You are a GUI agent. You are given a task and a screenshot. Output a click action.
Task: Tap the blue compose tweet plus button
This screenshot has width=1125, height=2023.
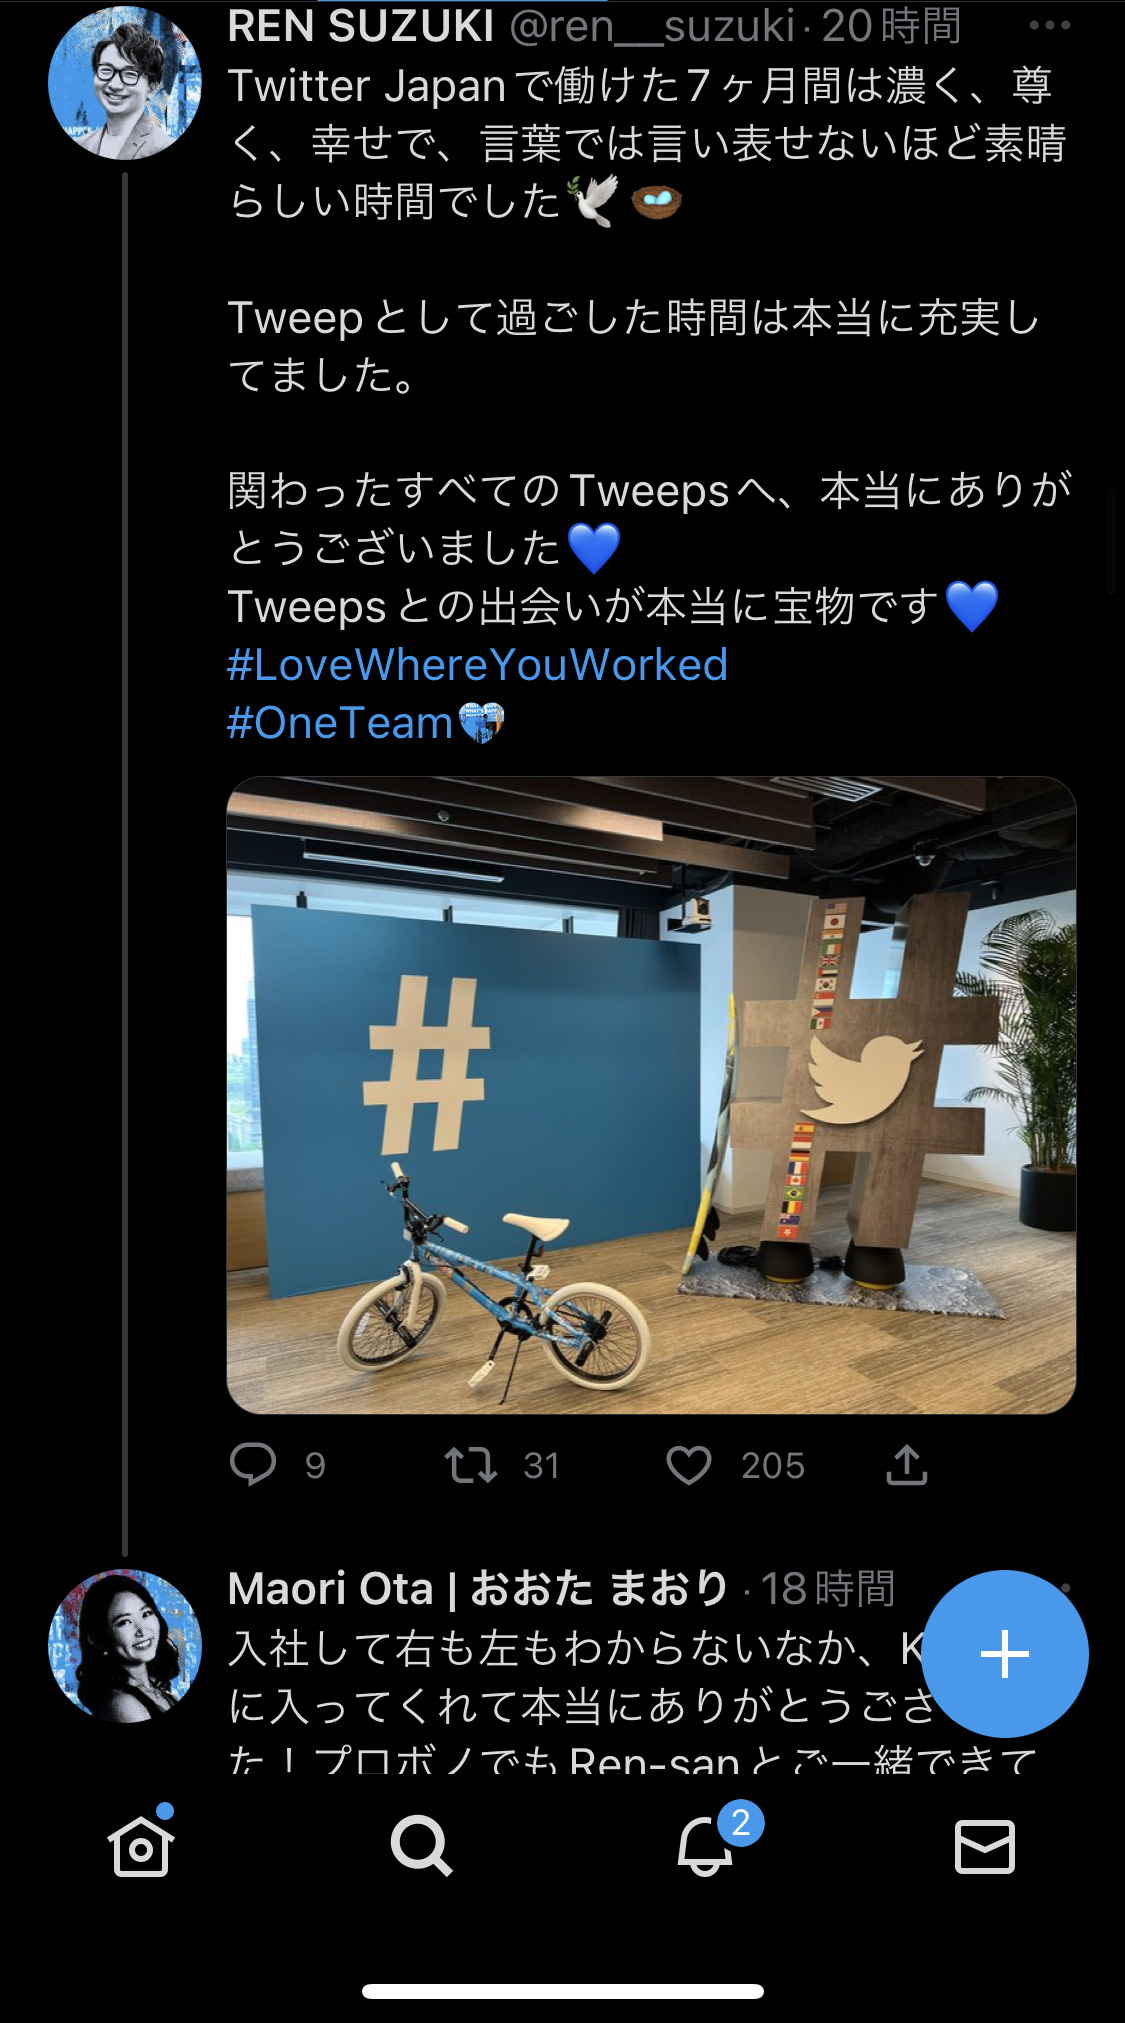1005,1653
